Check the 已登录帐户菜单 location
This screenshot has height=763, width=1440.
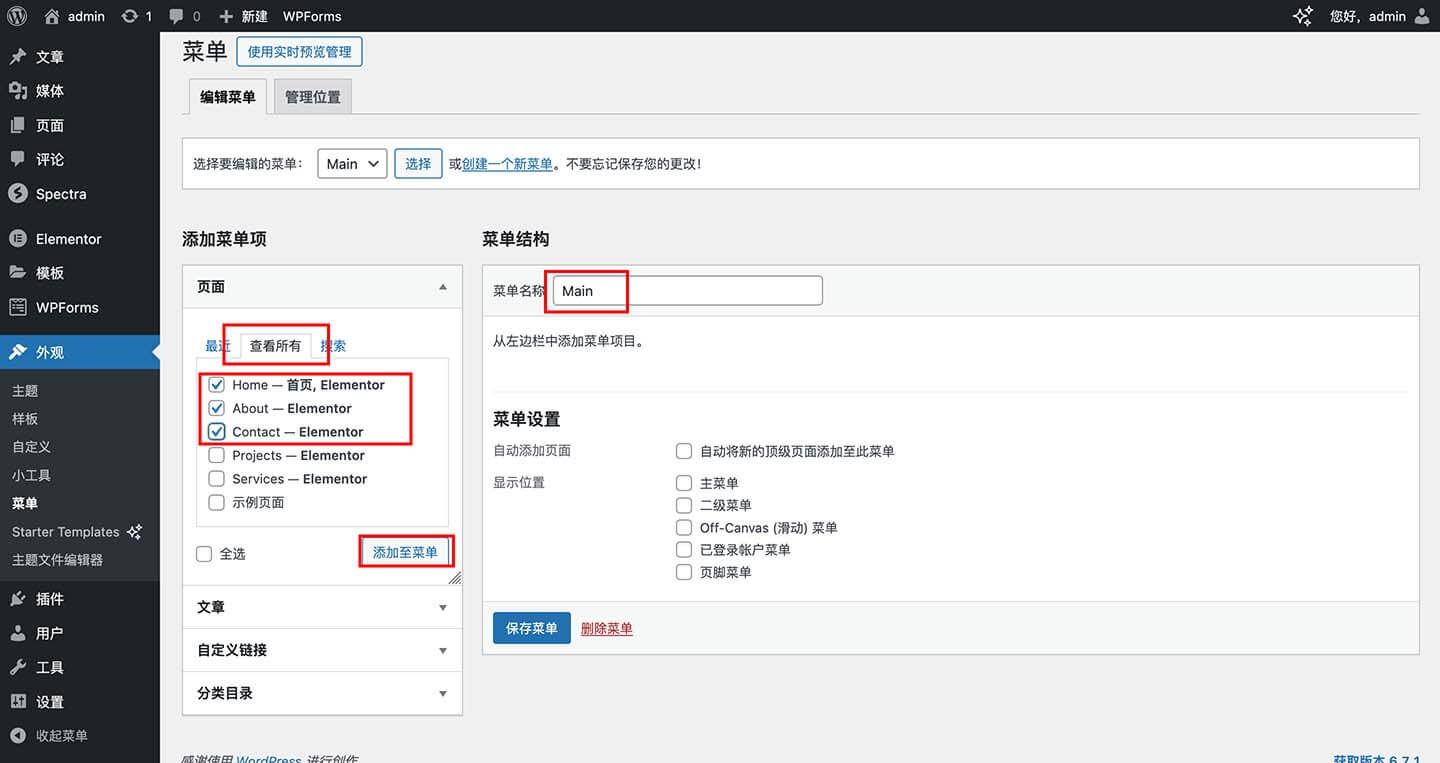coord(684,549)
